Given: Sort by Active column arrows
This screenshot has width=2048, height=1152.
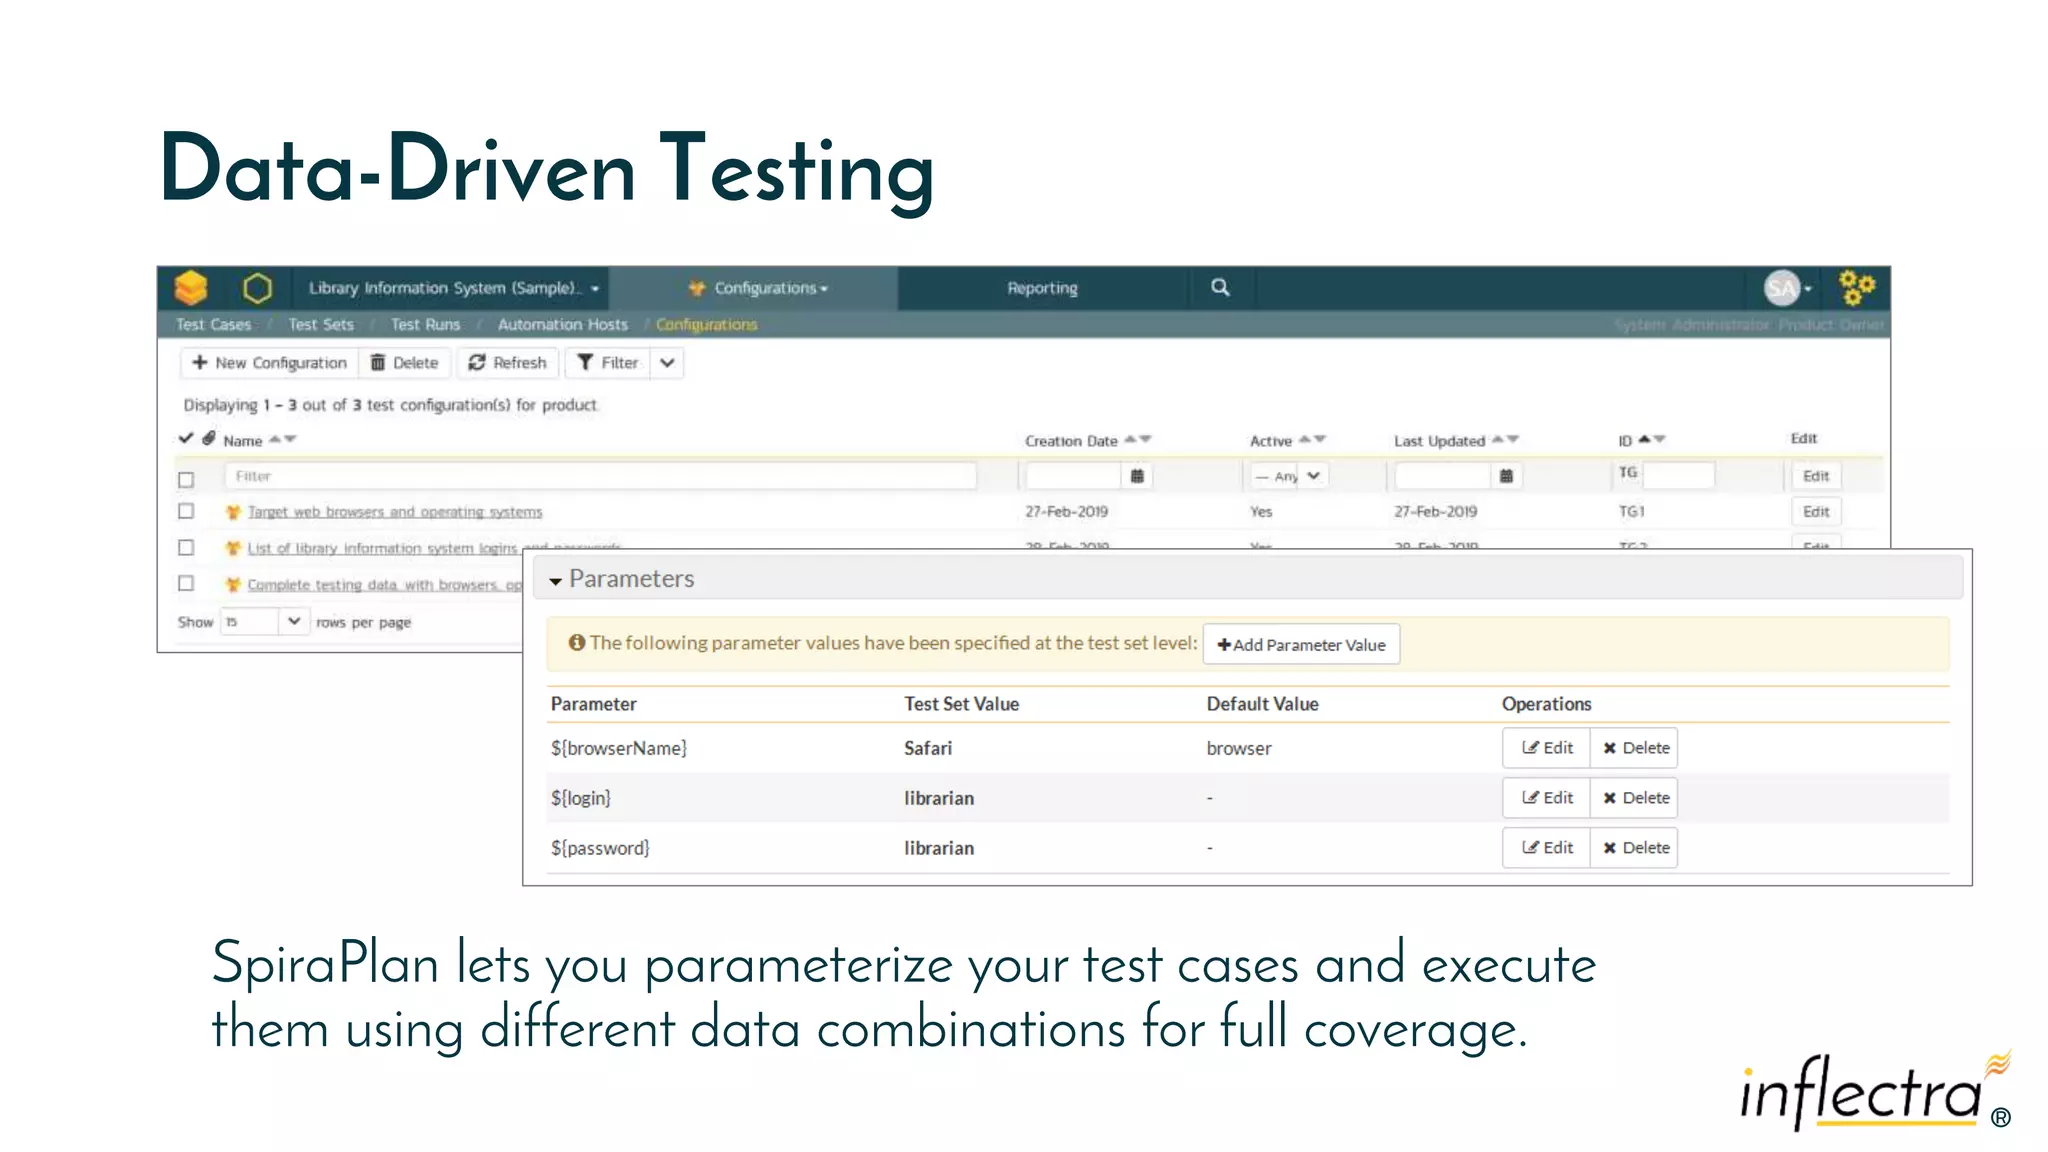Looking at the screenshot, I should (1312, 439).
